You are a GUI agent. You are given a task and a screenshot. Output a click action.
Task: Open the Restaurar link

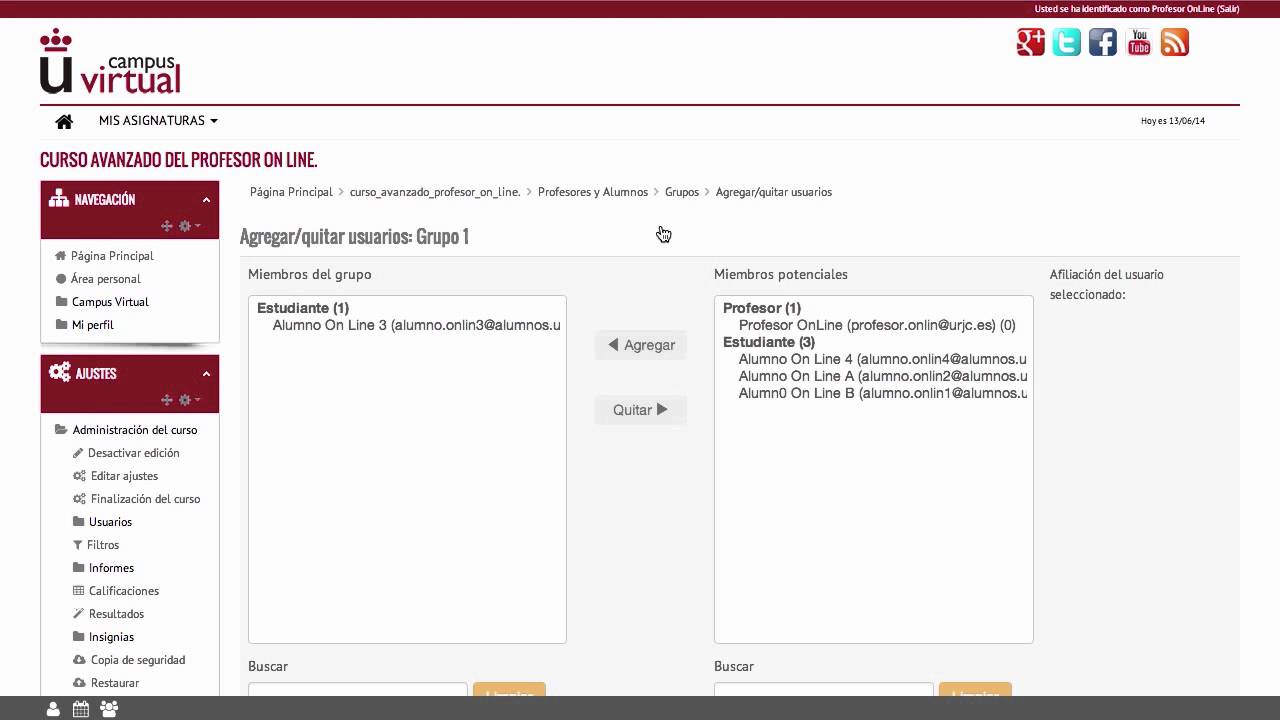click(x=115, y=683)
